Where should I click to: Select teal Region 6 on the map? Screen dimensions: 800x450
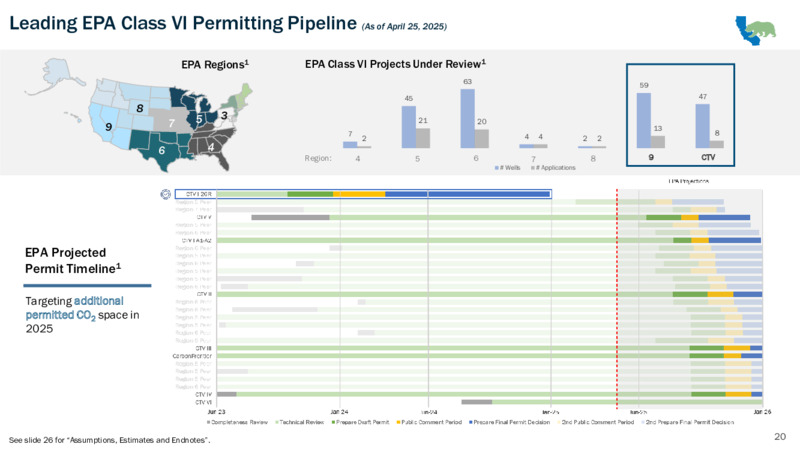[162, 149]
